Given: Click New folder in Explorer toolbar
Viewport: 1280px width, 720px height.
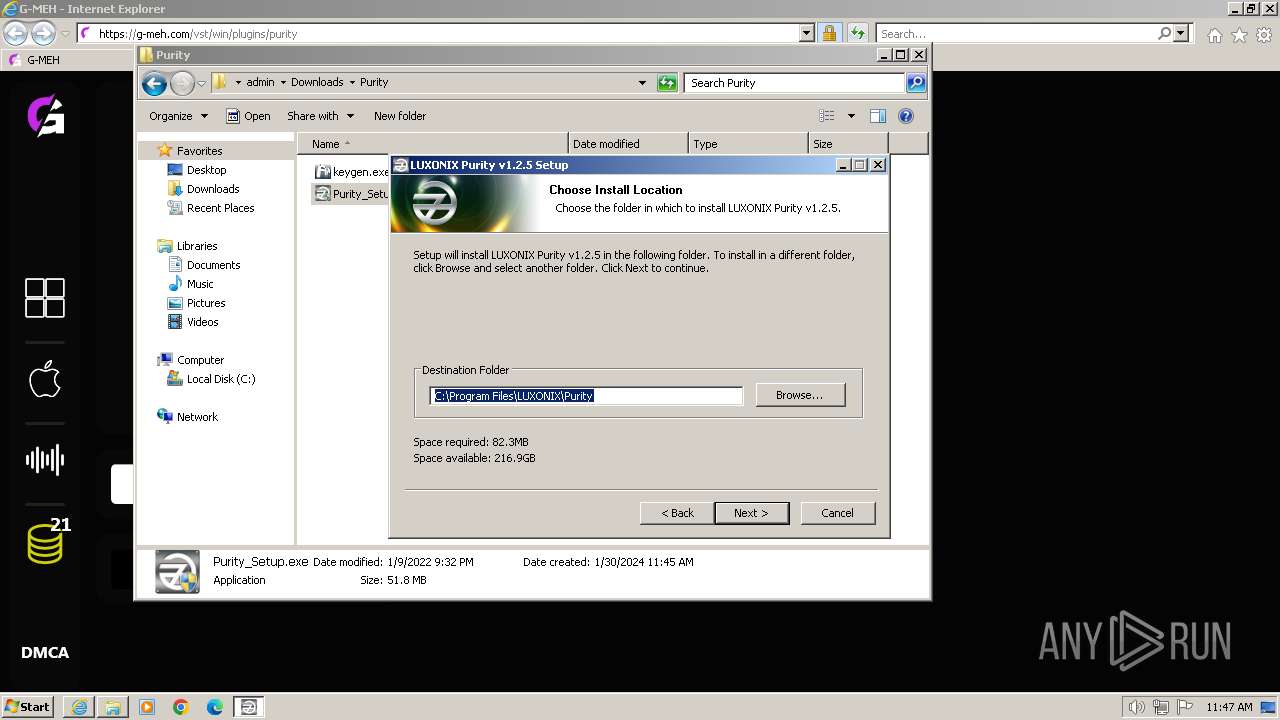Looking at the screenshot, I should 400,116.
